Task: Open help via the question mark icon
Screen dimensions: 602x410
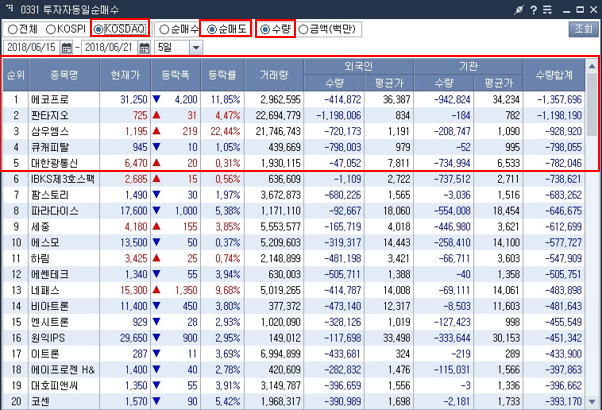Action: (534, 10)
